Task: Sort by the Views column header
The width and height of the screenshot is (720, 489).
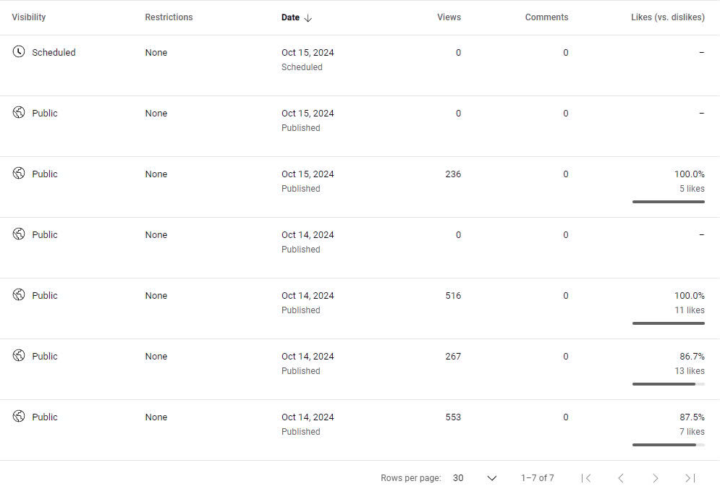Action: pos(449,17)
